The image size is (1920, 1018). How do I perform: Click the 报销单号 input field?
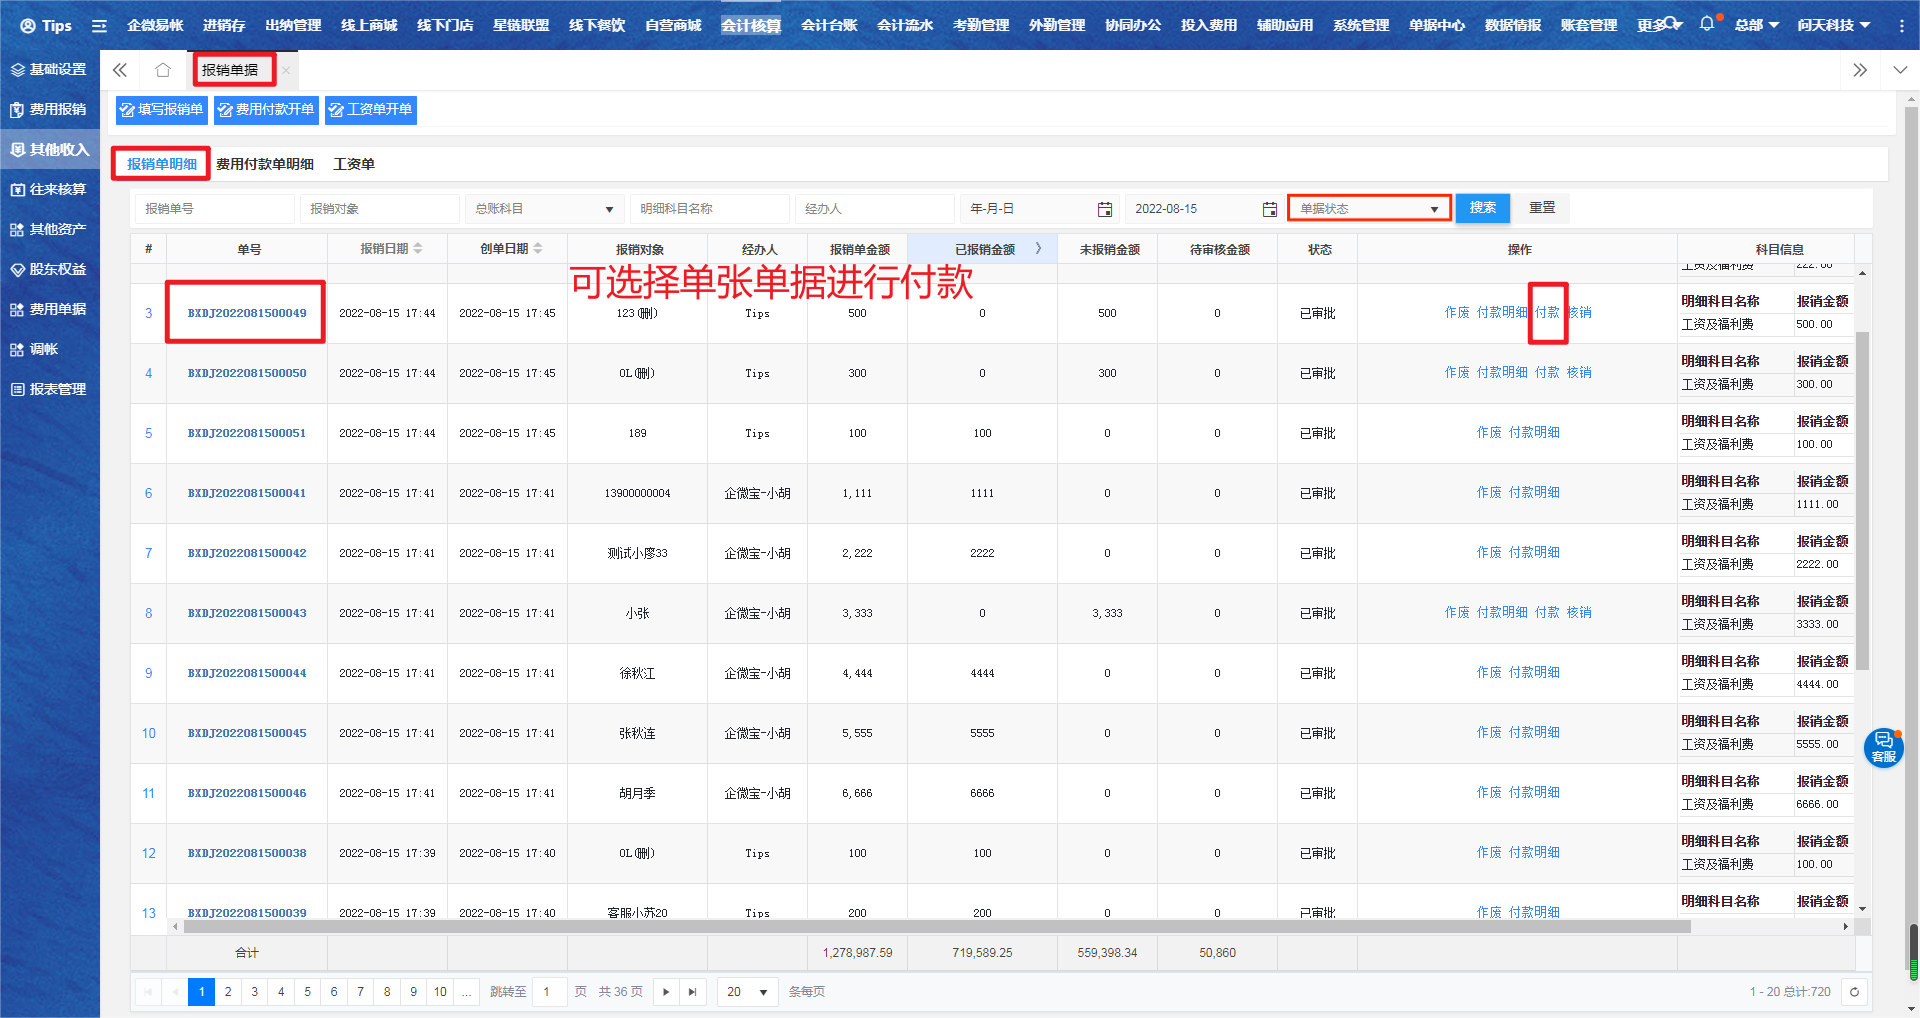point(215,209)
